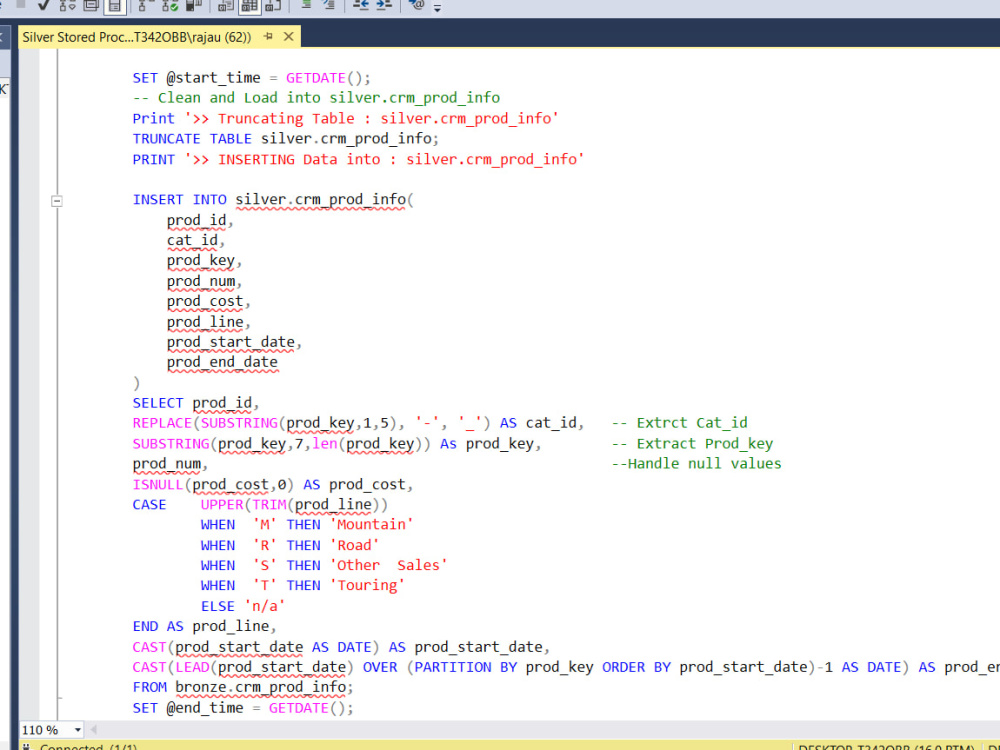Pin the Silver Stored Proc tab
The image size is (1000, 750).
pos(268,36)
